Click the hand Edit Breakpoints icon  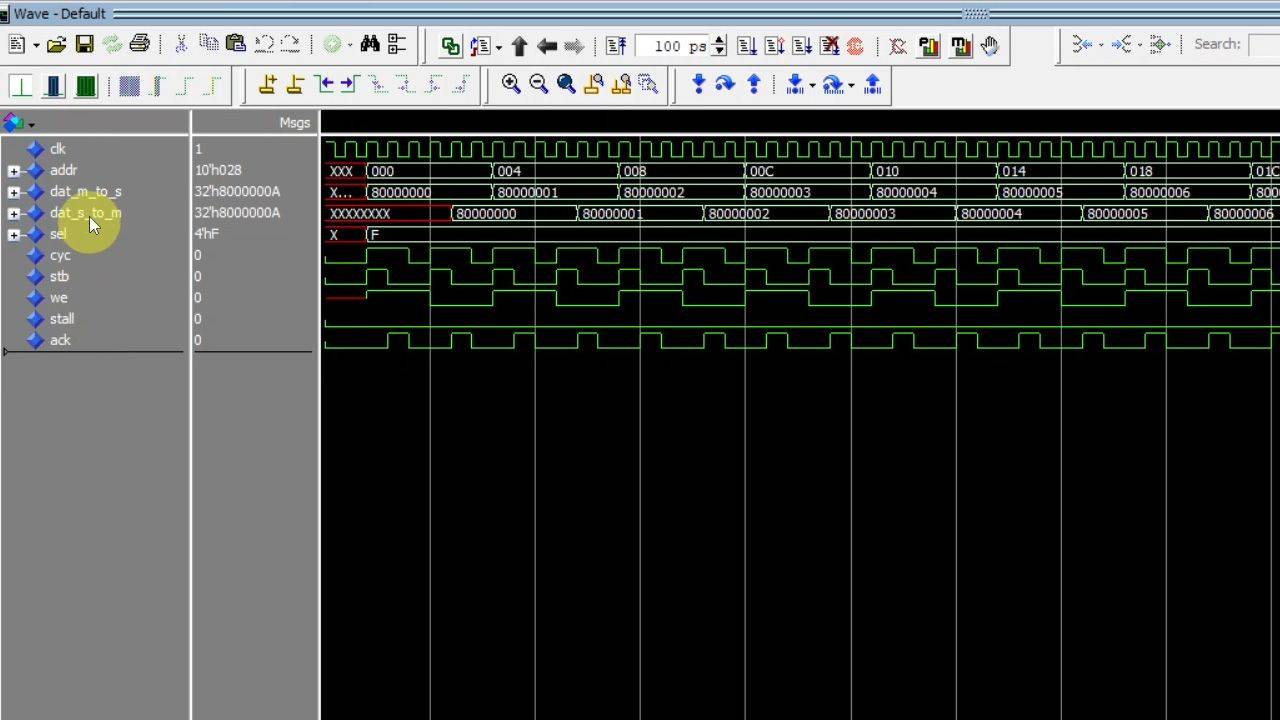990,46
